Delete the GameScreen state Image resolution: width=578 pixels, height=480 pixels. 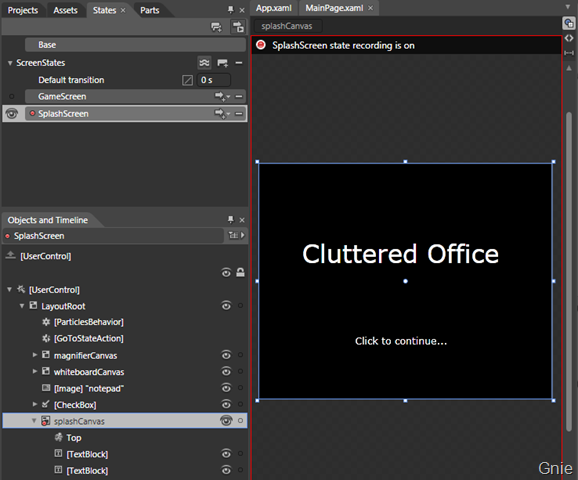239,97
